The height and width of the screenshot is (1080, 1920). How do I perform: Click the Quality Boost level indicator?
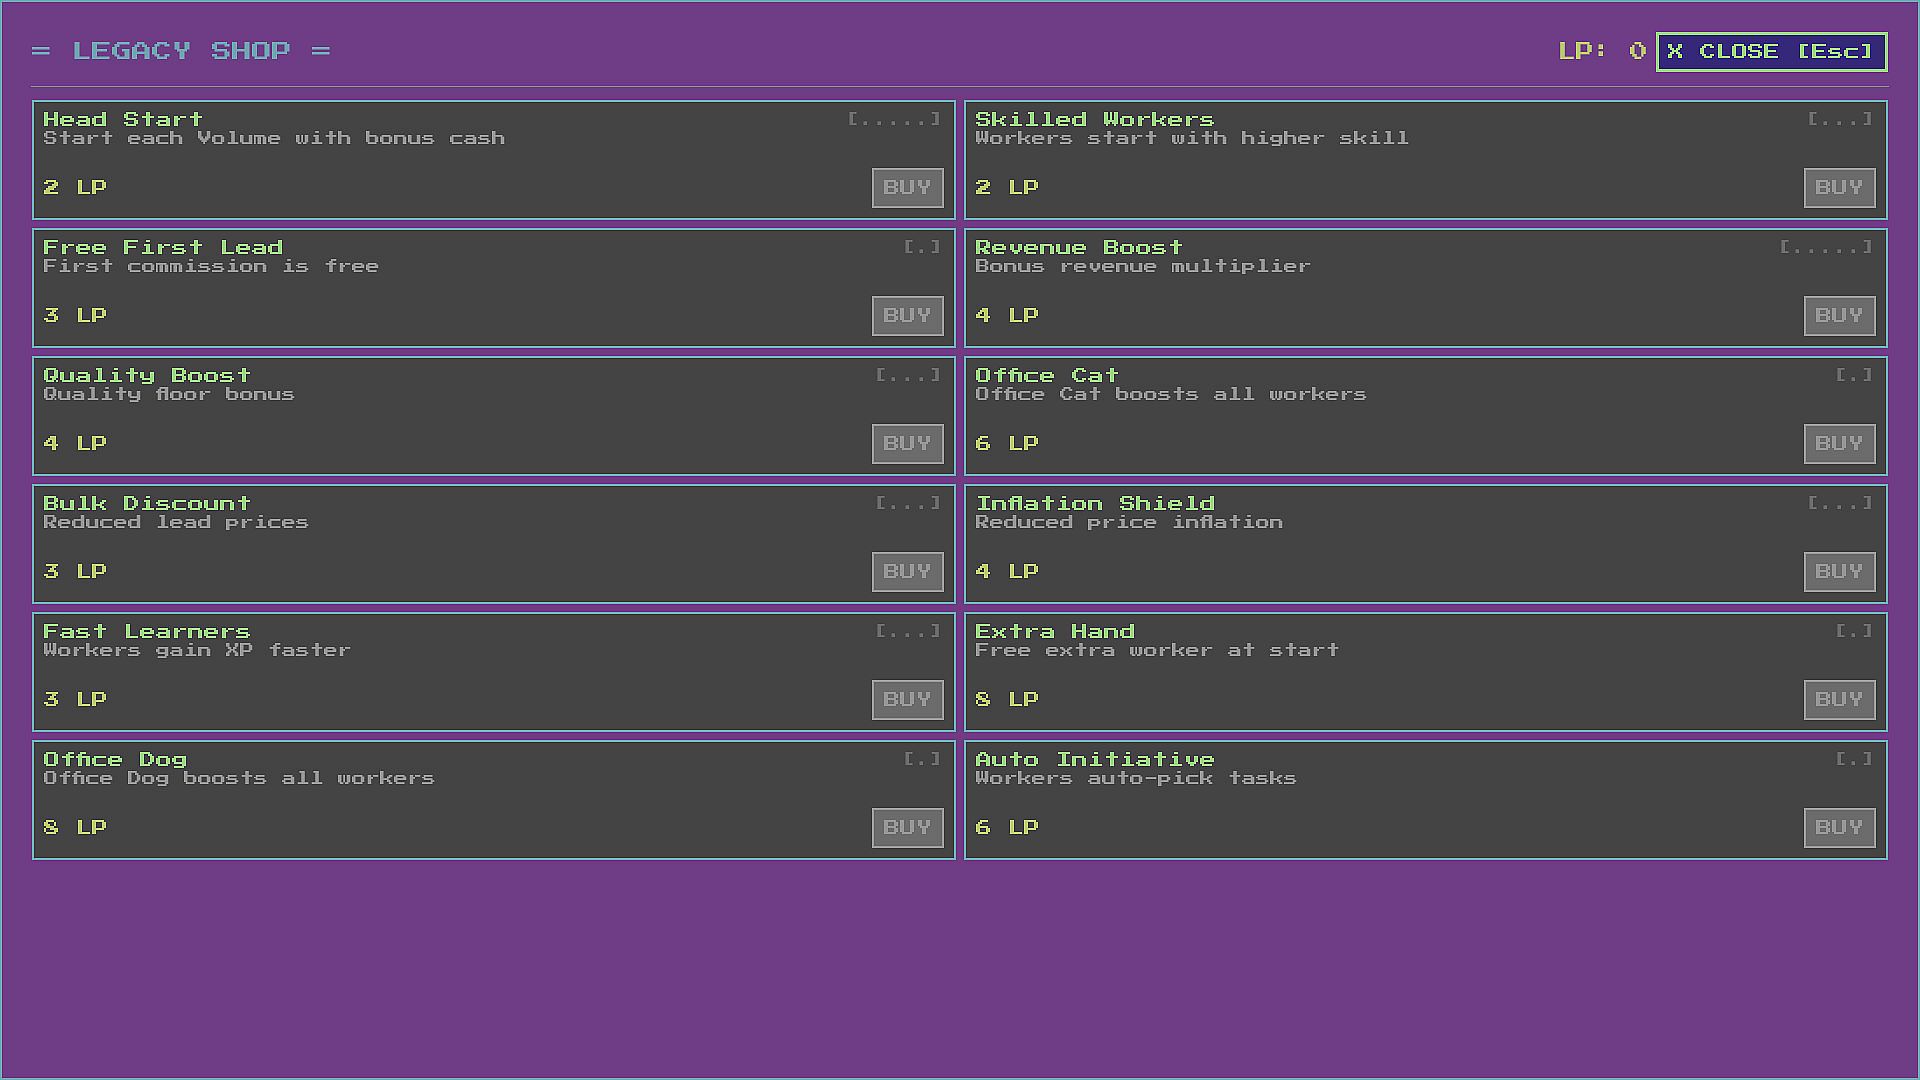point(908,375)
